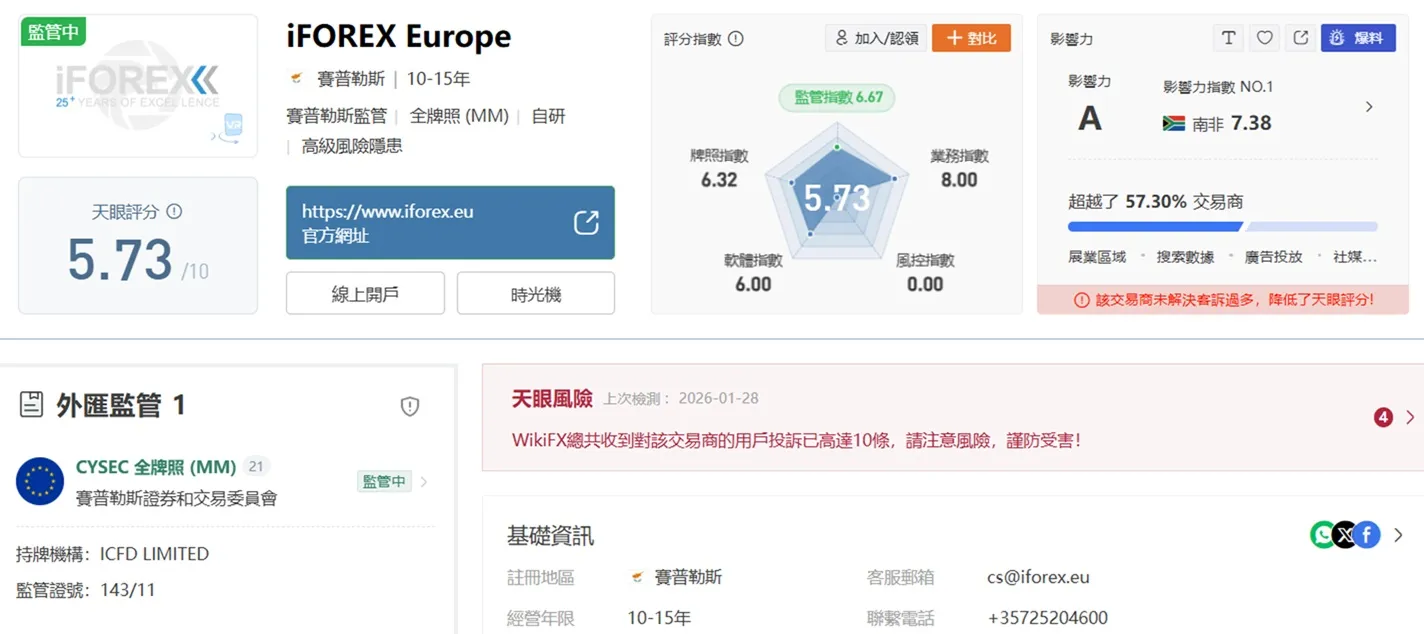The image size is (1424, 634).
Task: Select the 社媒 item
Action: coord(1354,257)
